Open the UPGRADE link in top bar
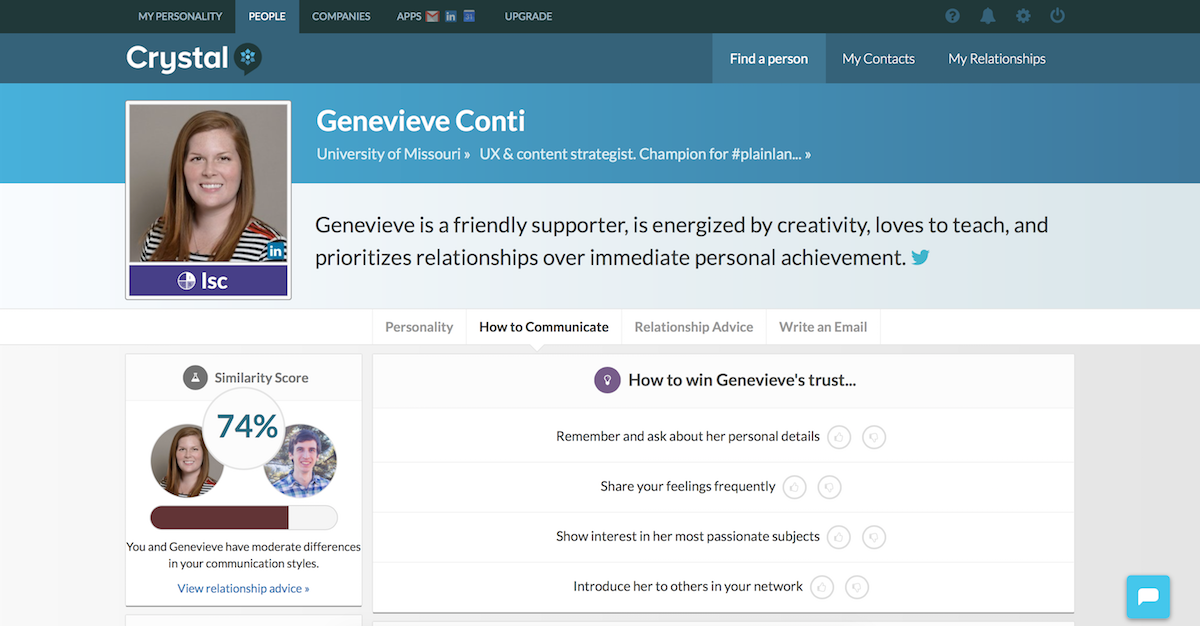1200x626 pixels. (528, 16)
